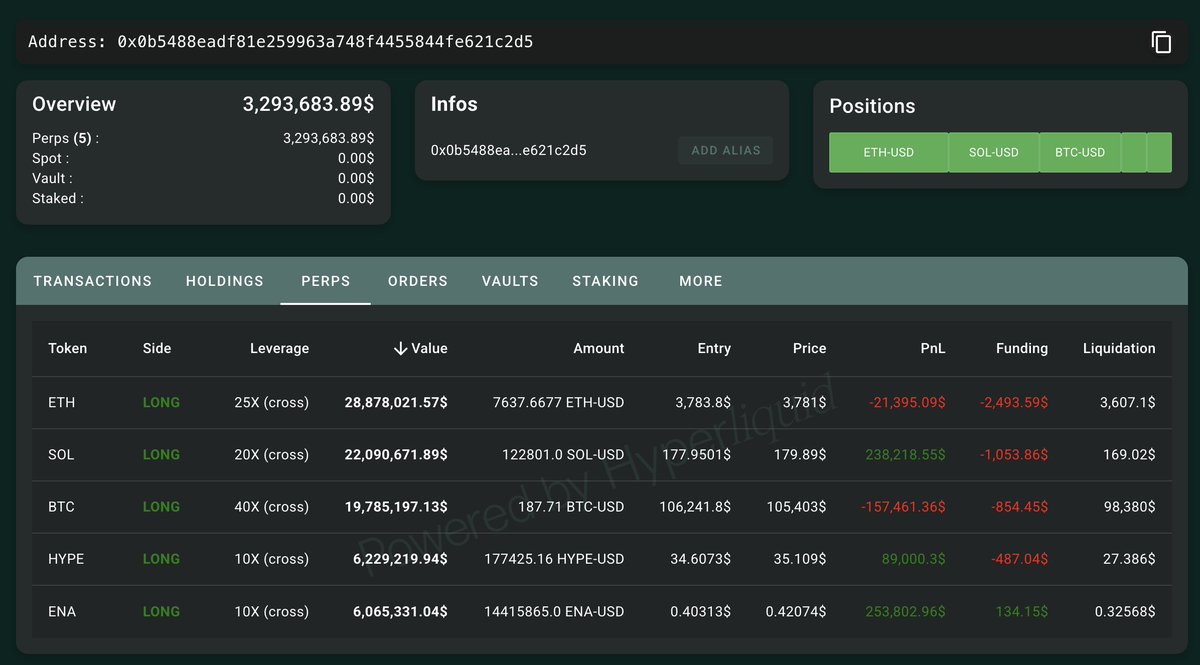
Task: Click the Staked overview row label
Action: pos(58,198)
